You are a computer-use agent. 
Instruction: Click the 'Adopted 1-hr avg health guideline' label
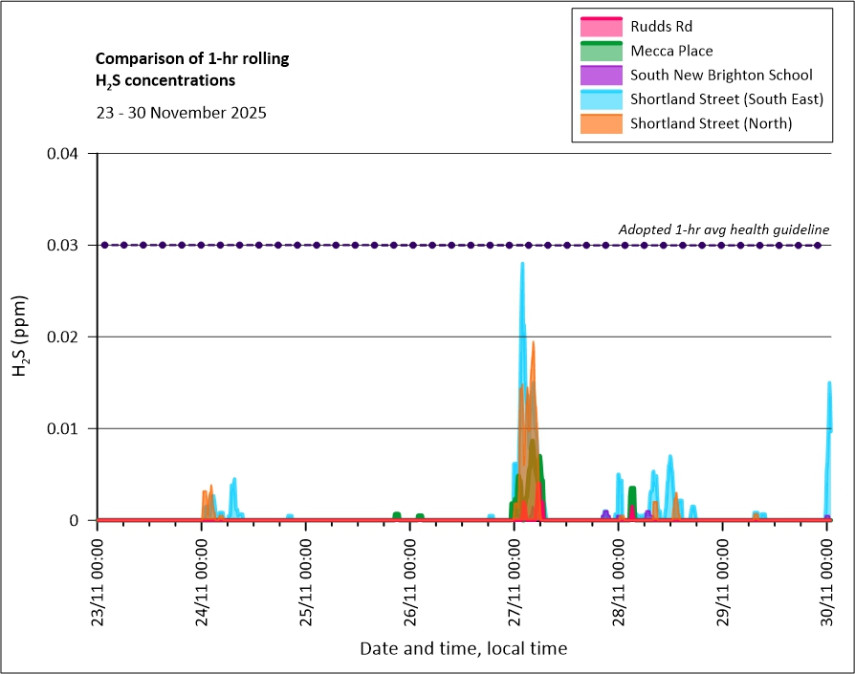[724, 229]
